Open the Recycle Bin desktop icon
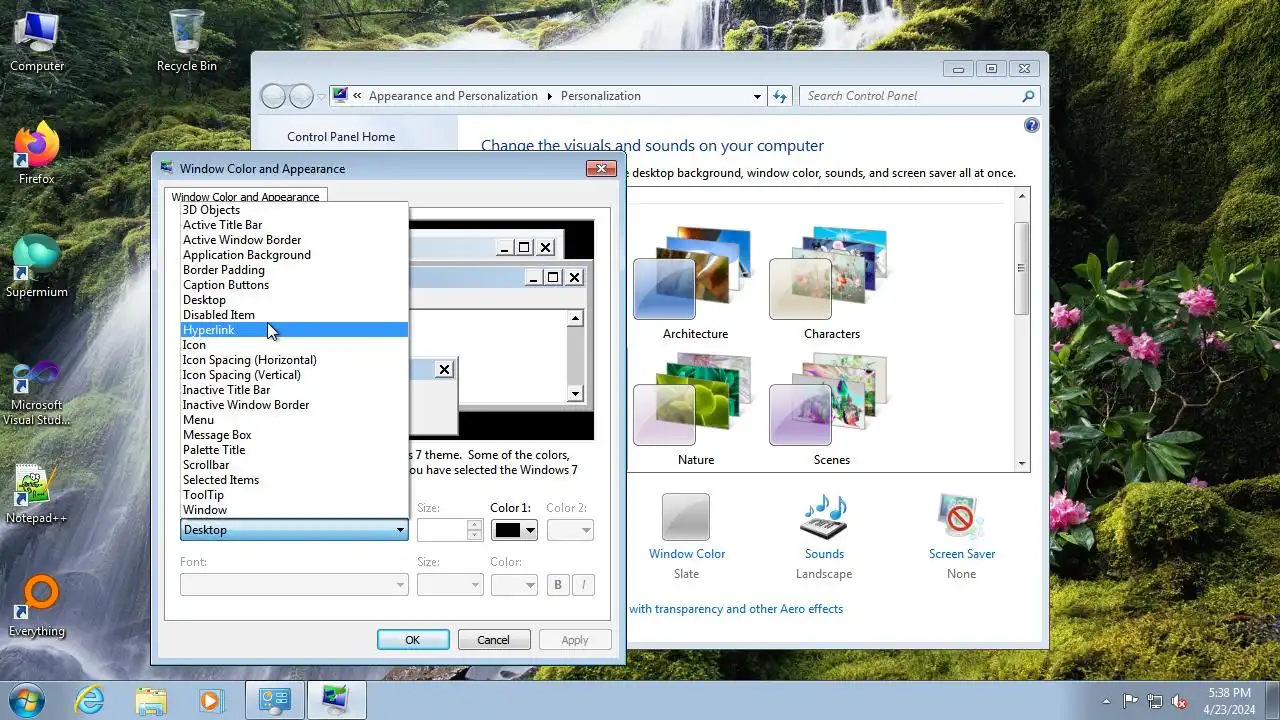 pos(186,42)
